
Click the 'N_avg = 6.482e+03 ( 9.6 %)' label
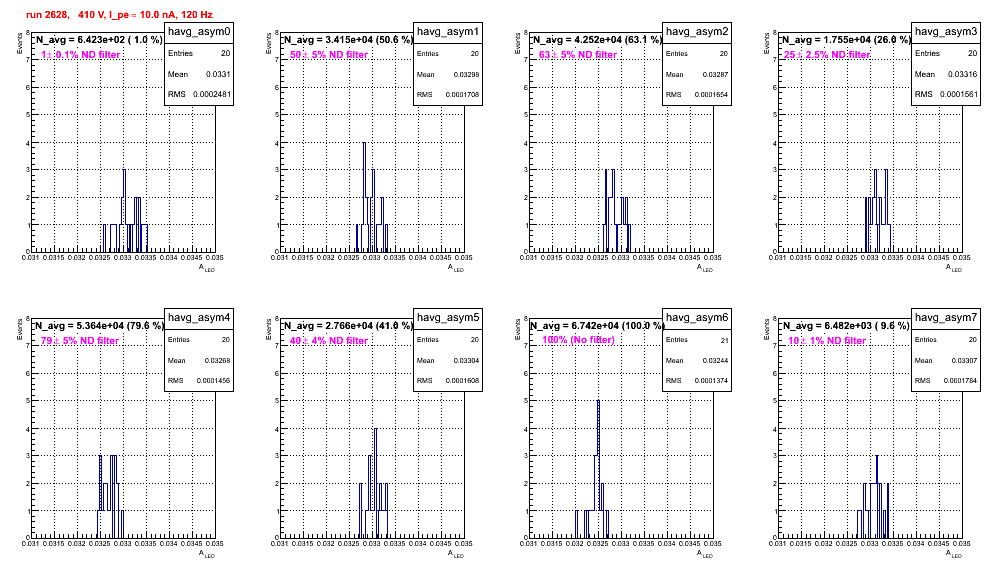pos(846,325)
